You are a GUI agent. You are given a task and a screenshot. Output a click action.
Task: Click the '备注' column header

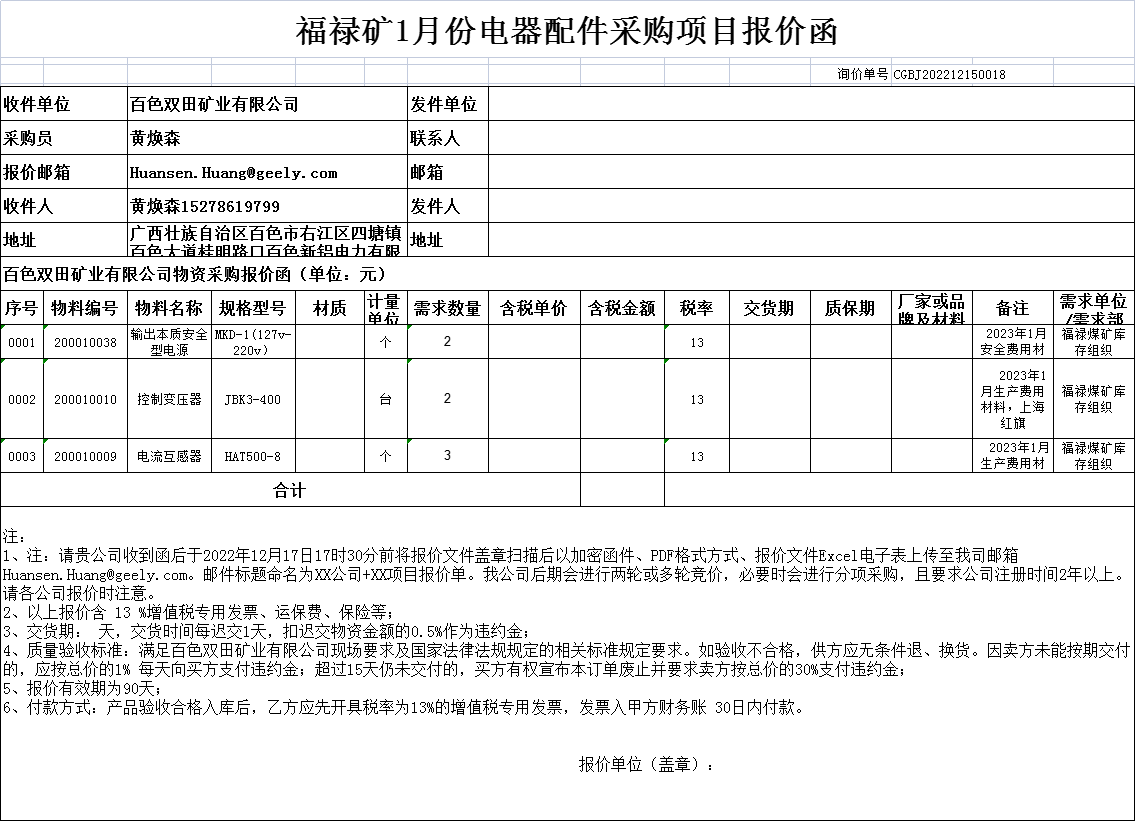click(1013, 308)
